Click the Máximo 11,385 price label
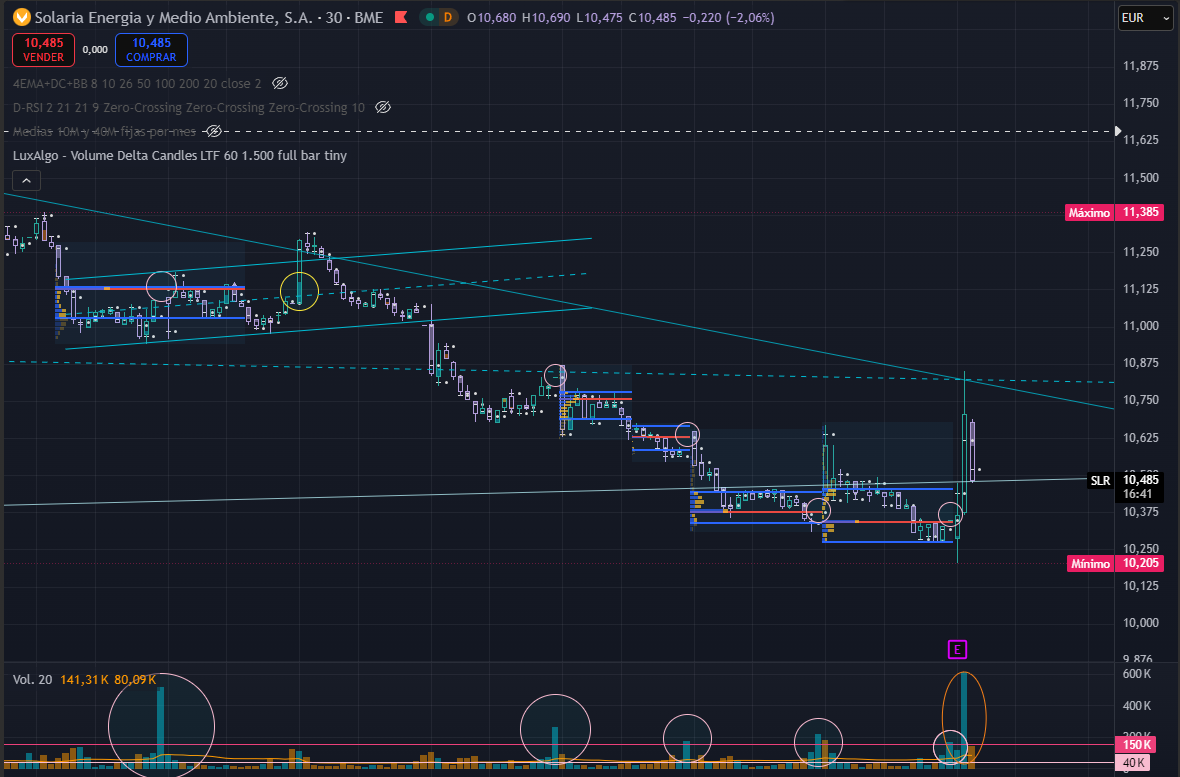 (x=1115, y=212)
